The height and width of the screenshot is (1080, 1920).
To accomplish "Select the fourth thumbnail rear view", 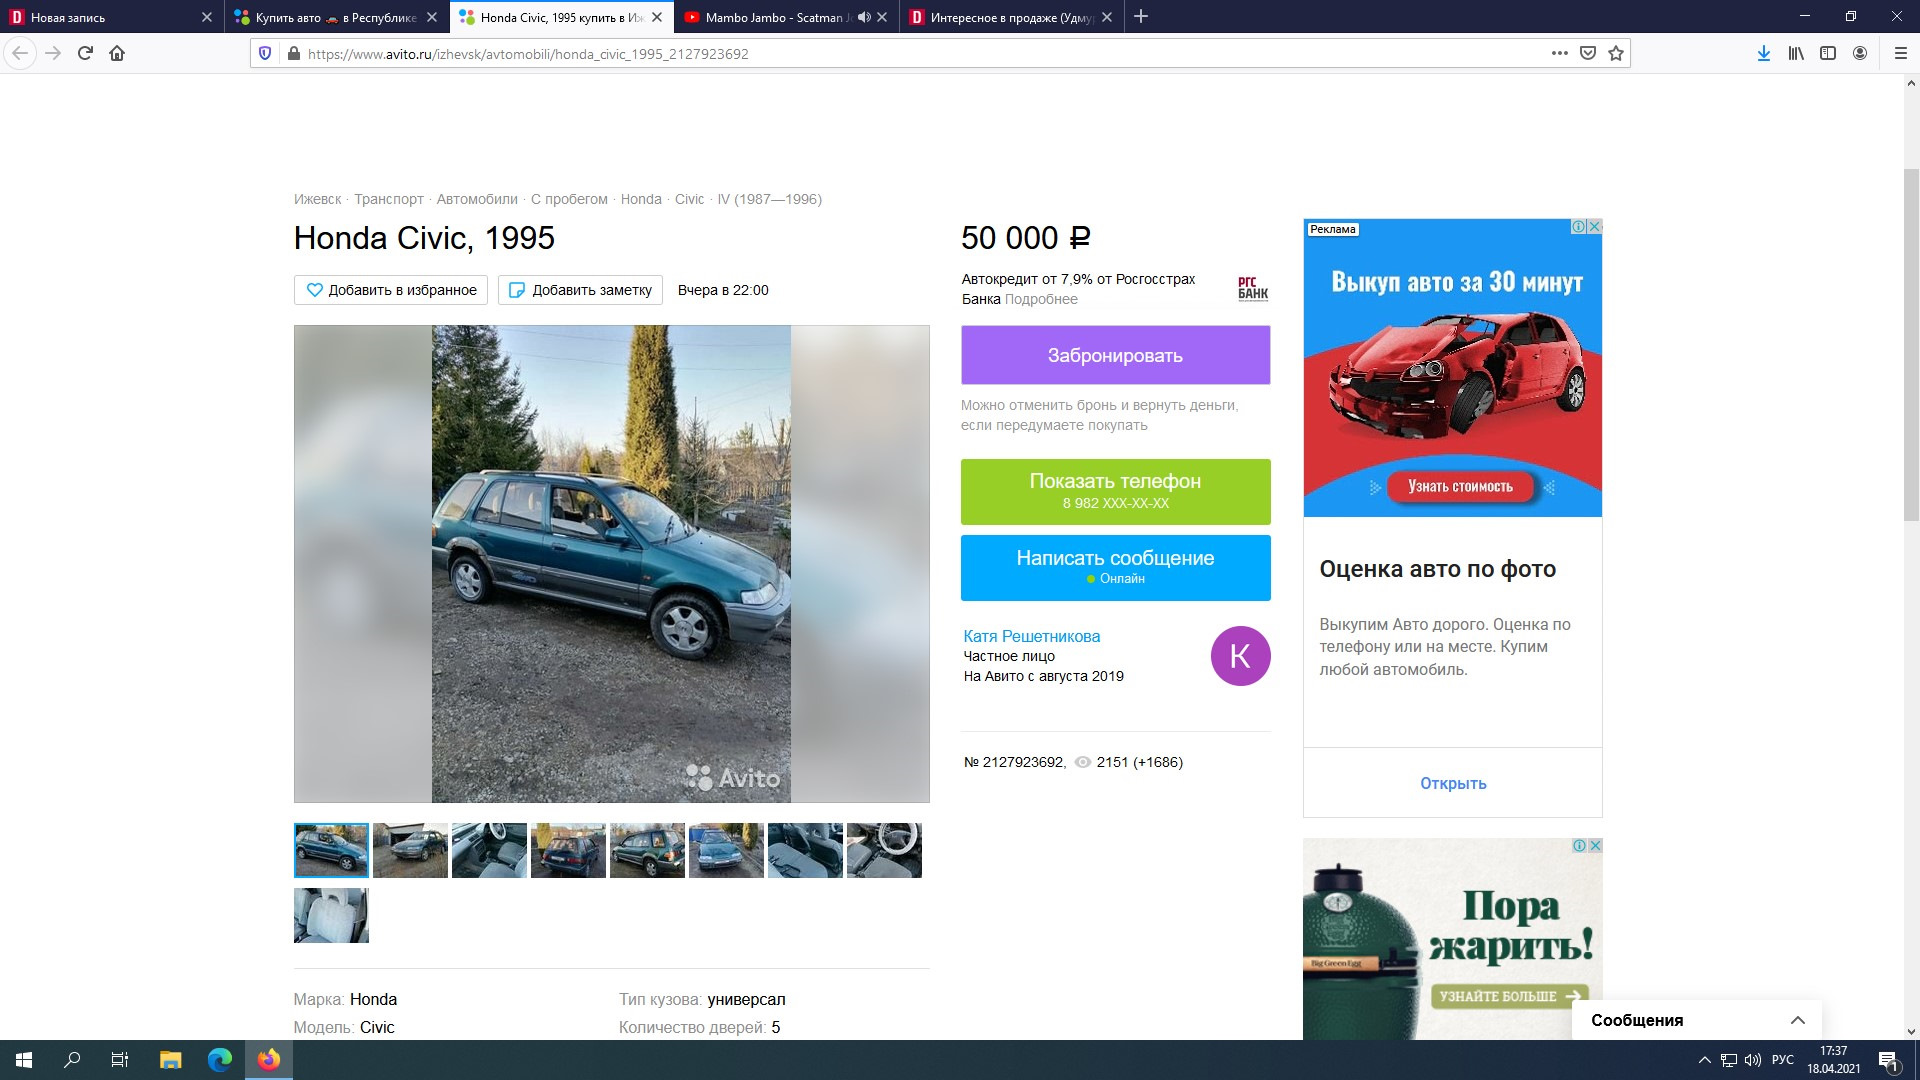I will click(568, 850).
